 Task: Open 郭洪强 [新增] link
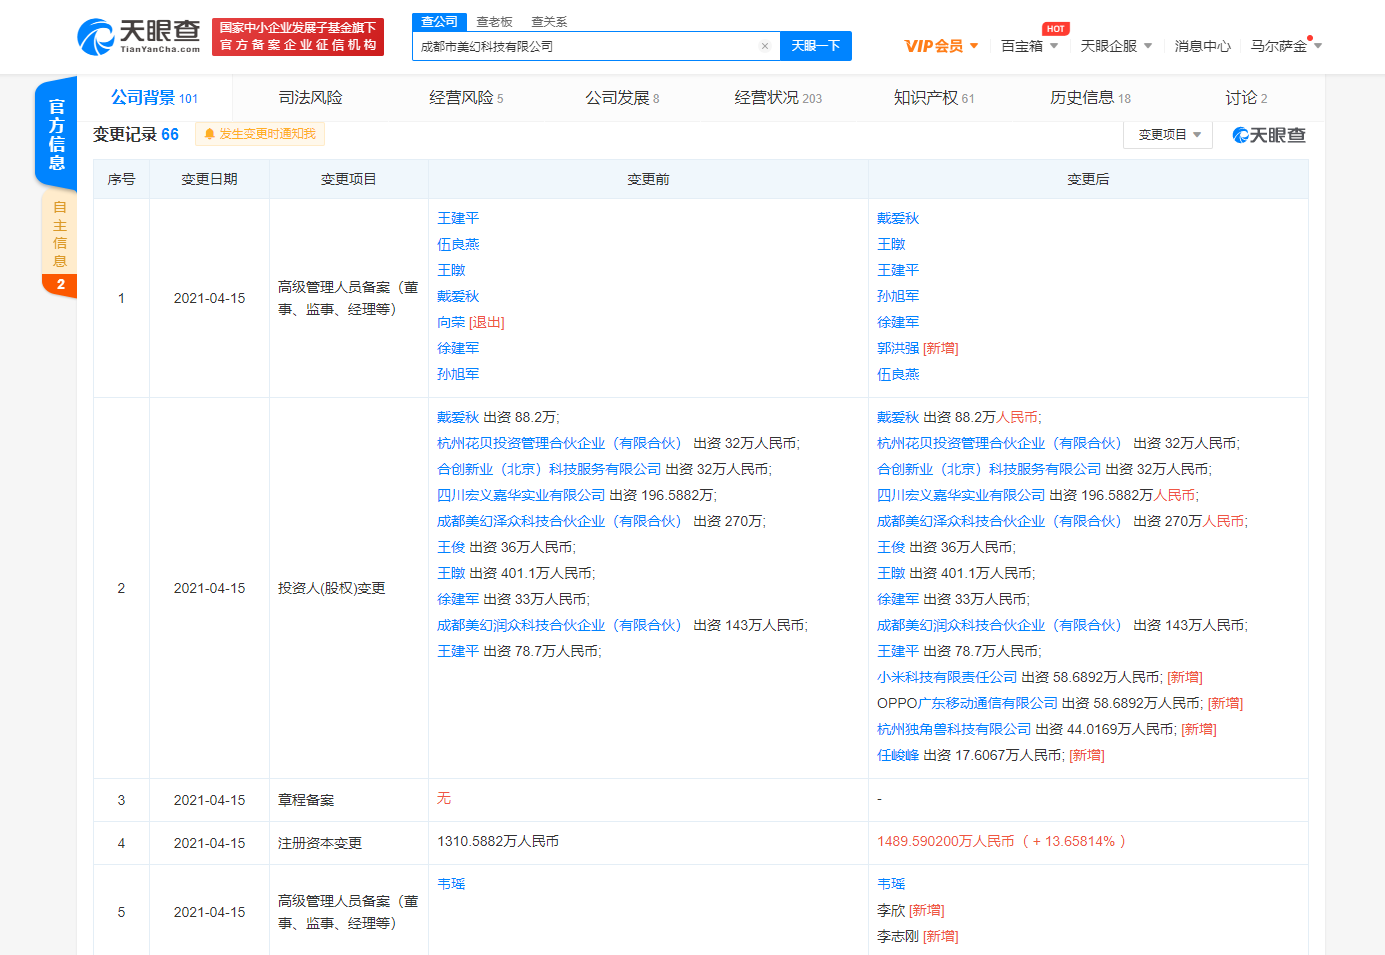[x=917, y=348]
